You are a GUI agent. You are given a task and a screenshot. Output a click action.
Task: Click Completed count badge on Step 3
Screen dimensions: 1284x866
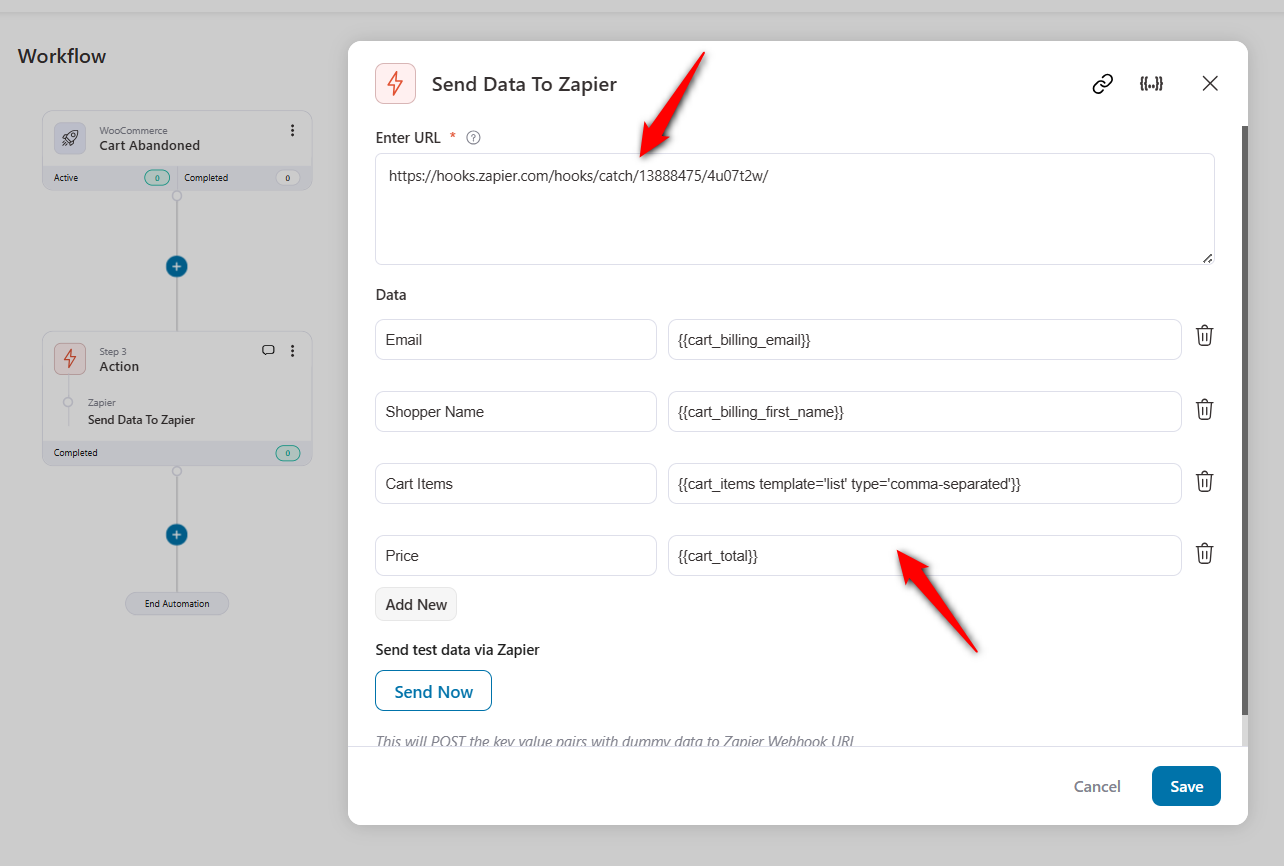pos(288,453)
